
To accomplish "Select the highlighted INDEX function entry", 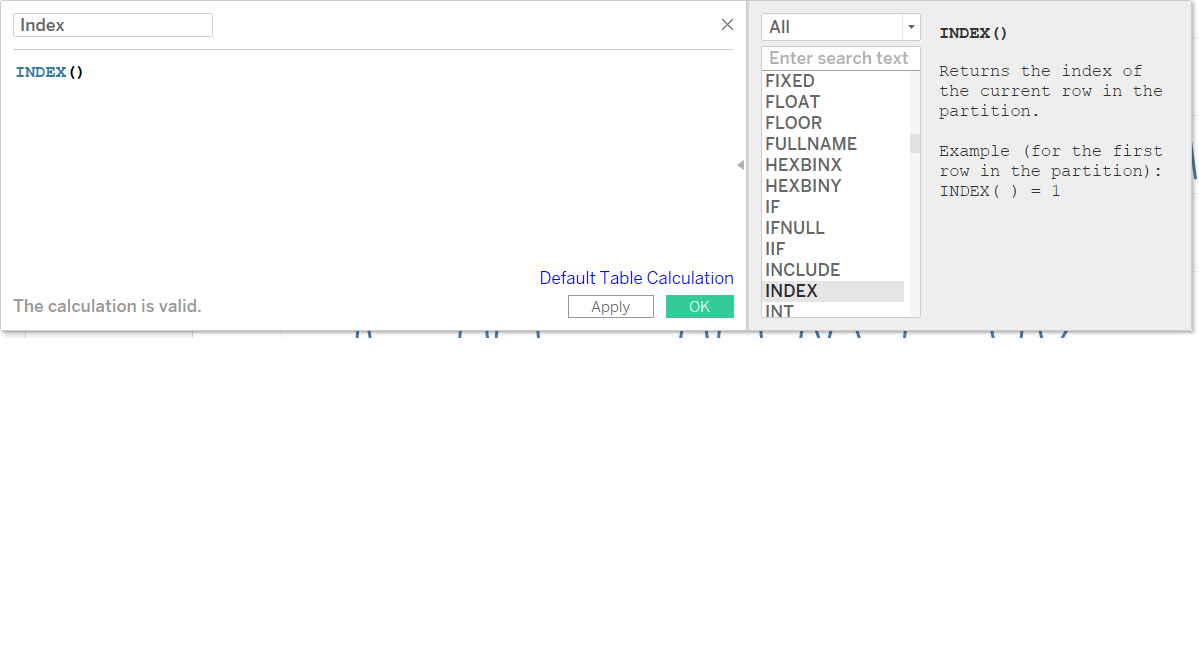I will pos(791,290).
